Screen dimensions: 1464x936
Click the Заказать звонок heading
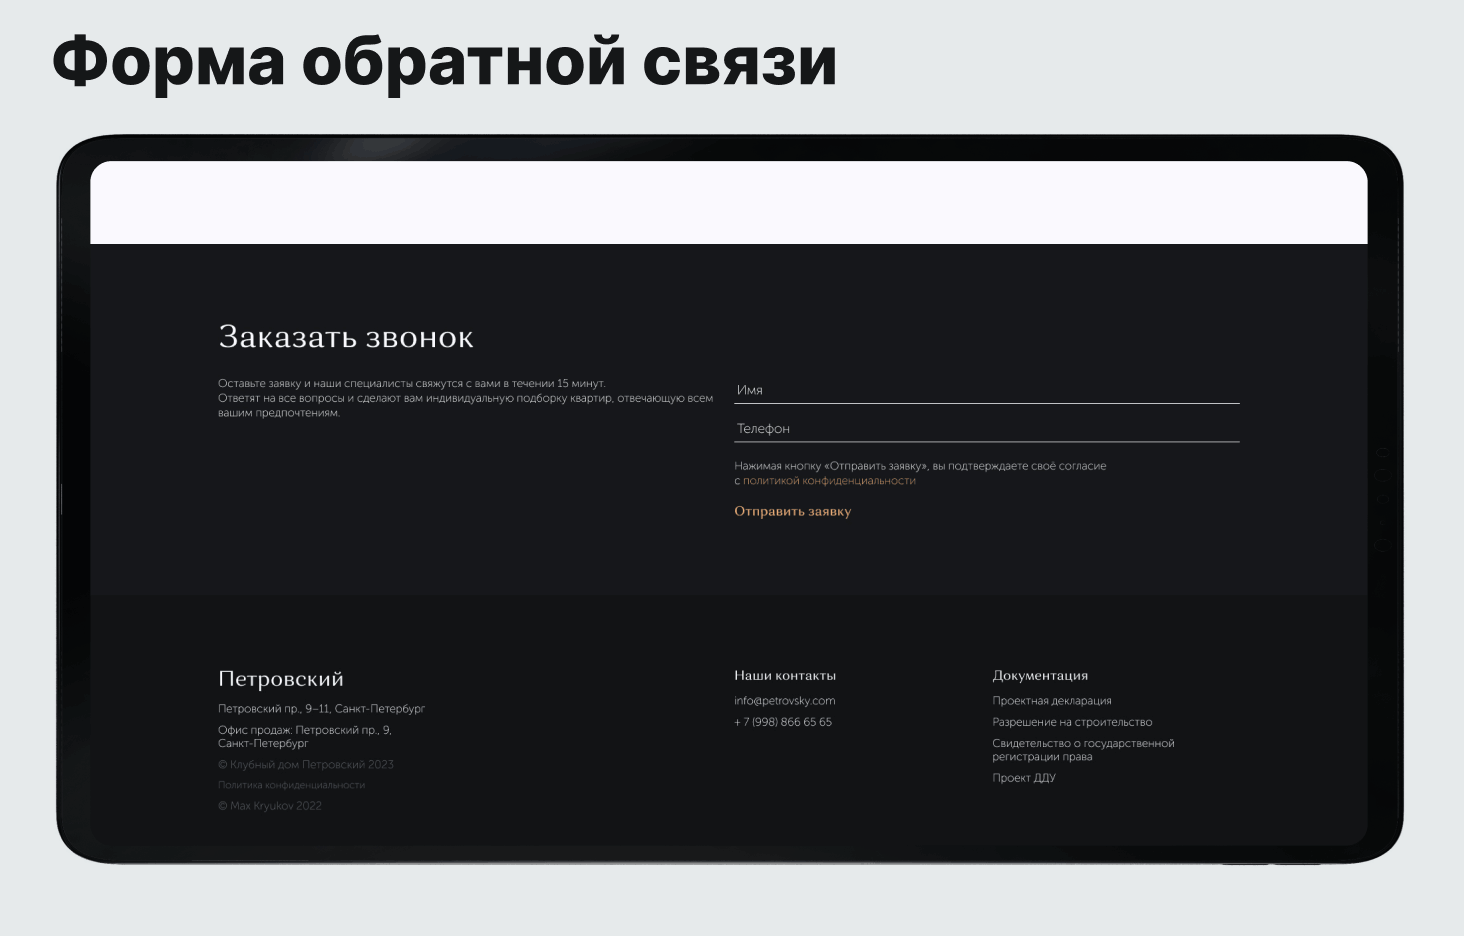345,337
